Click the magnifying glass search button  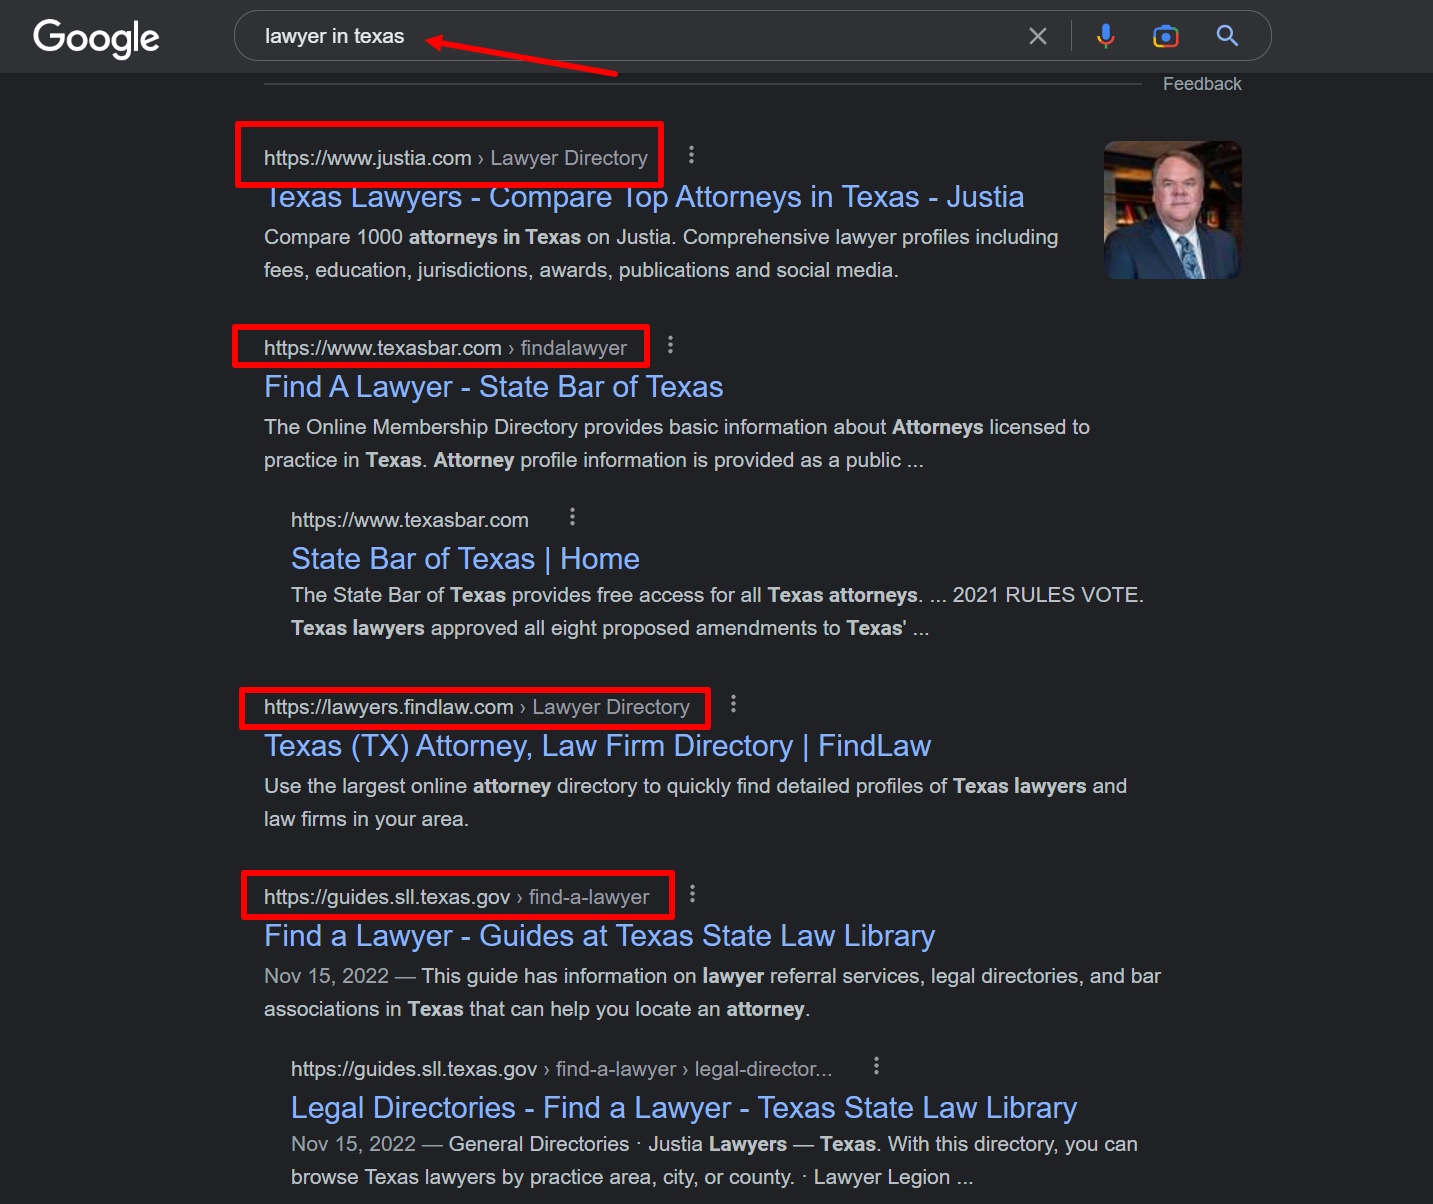coord(1227,36)
